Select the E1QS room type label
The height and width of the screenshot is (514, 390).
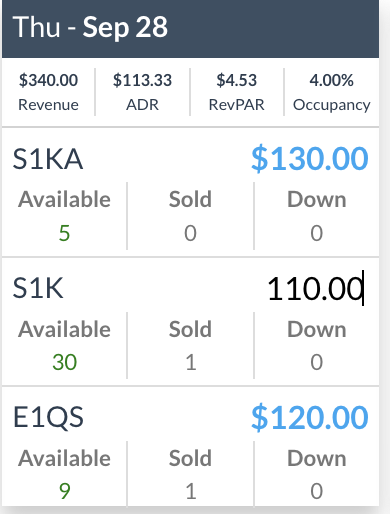48,418
